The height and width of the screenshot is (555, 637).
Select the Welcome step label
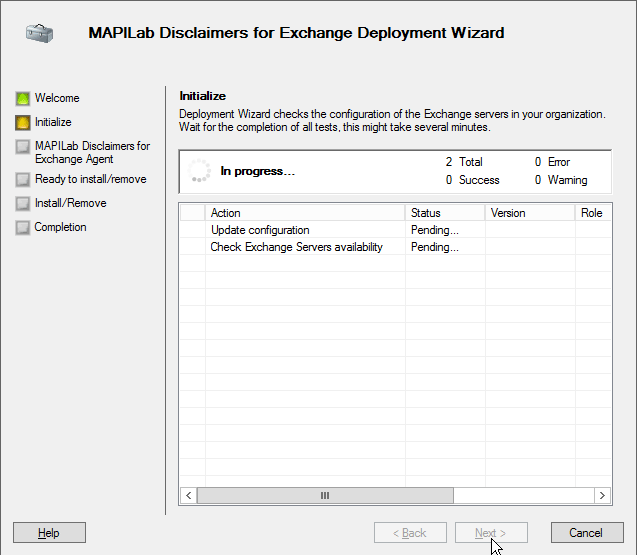(x=57, y=98)
